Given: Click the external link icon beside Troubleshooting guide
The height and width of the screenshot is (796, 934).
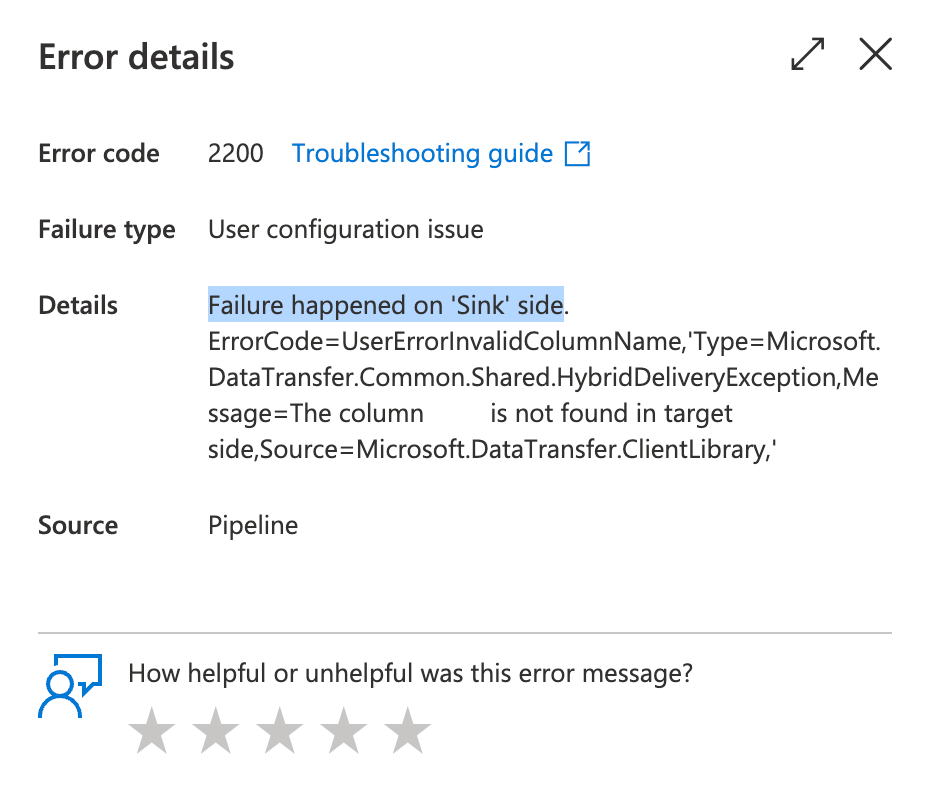Looking at the screenshot, I should (x=577, y=154).
